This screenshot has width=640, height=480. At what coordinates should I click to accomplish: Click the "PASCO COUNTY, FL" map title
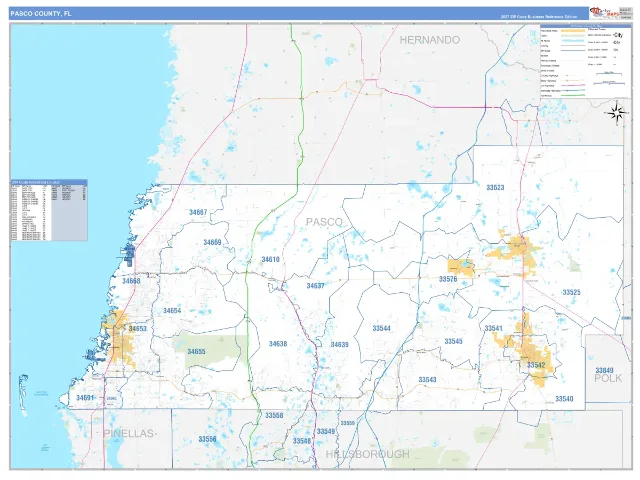(40, 13)
